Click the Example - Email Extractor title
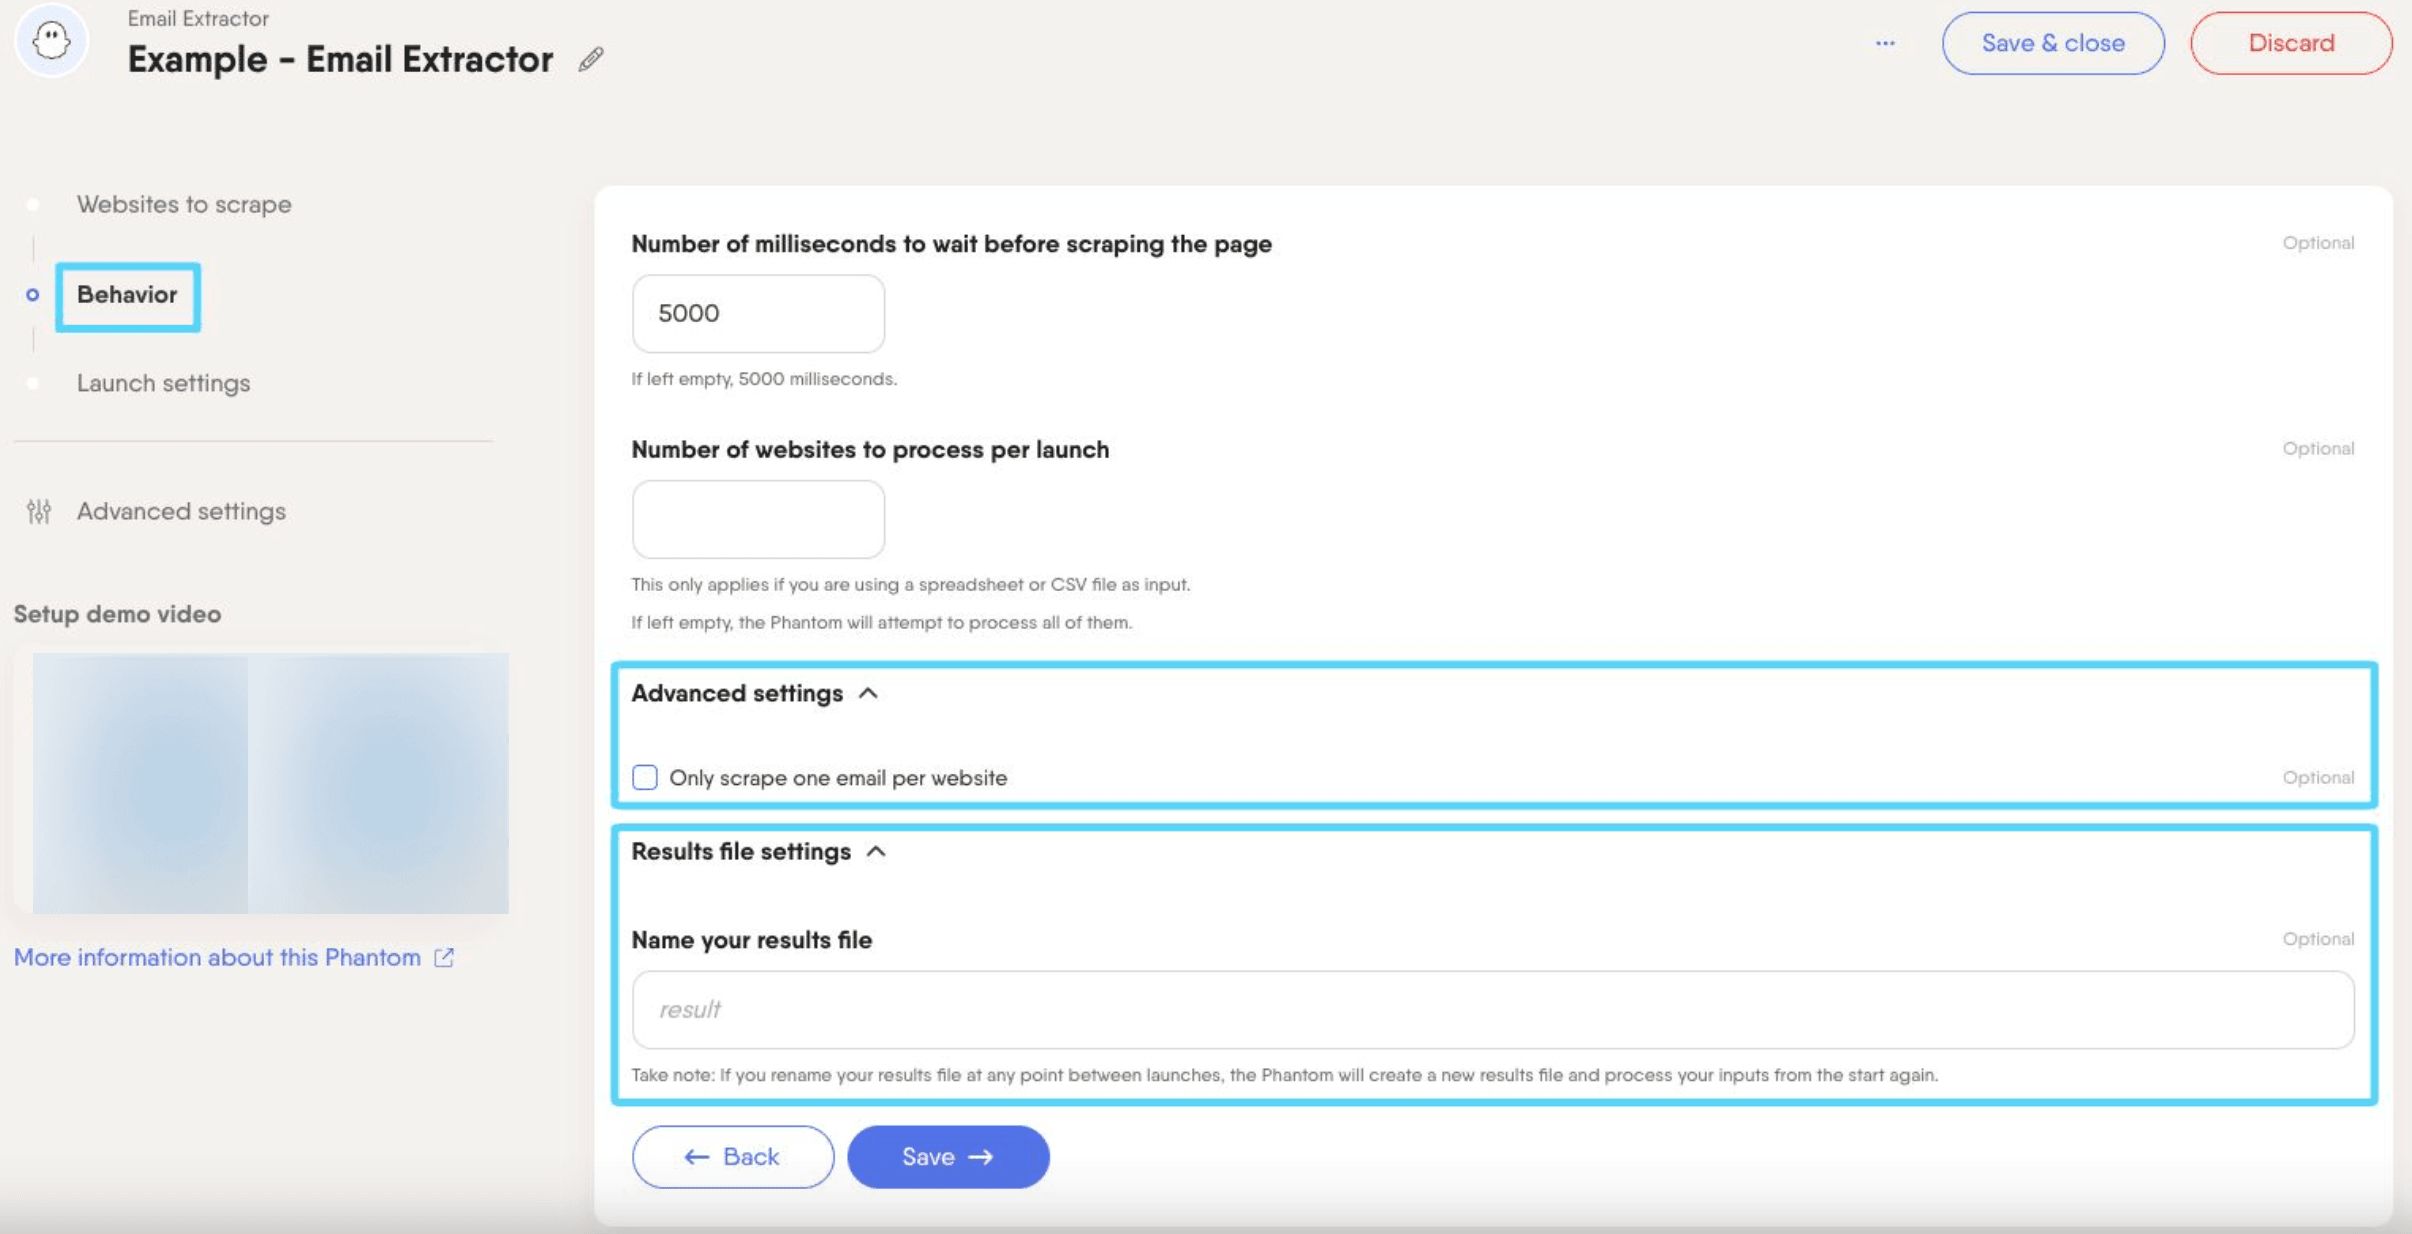 (x=340, y=59)
